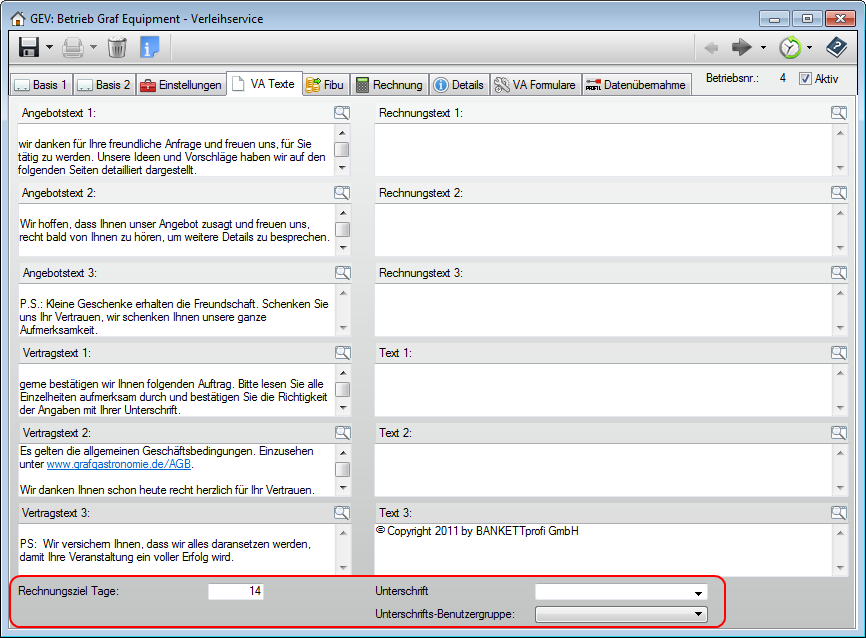The width and height of the screenshot is (866, 638).
Task: Click the printer icon in toolbar
Action: pos(73,47)
